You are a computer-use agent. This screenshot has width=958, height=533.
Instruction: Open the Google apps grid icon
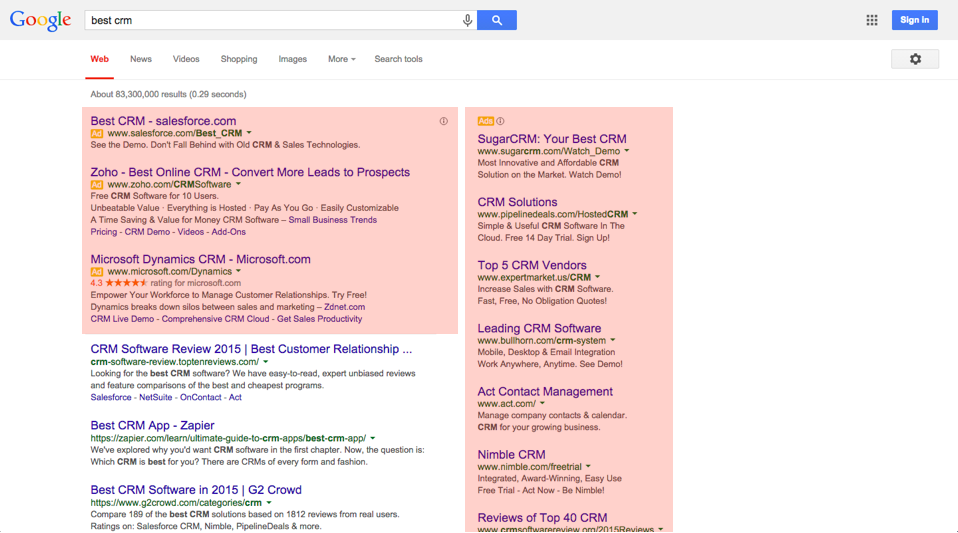pos(872,20)
